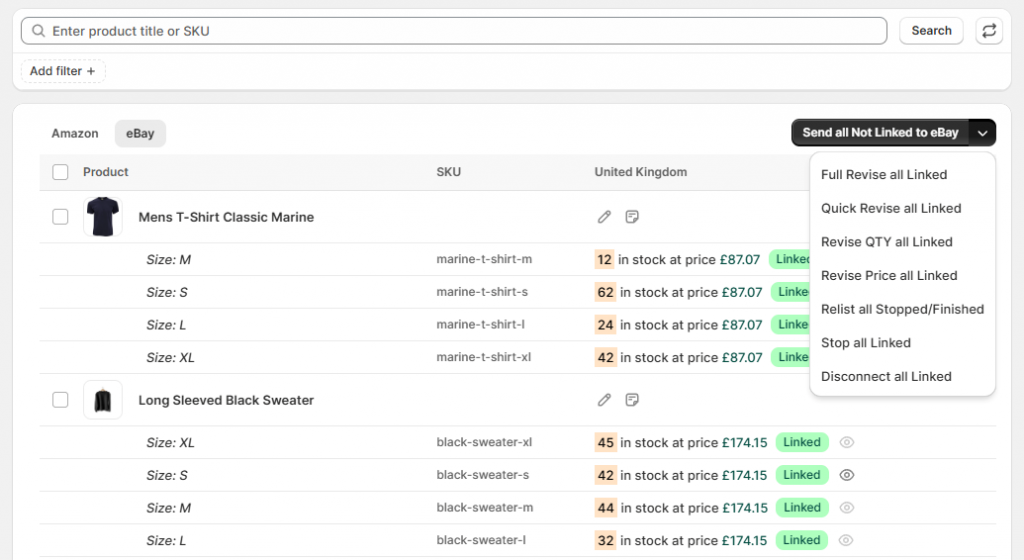Focus the product title or SKU search field
This screenshot has height=560, width=1024.
tap(460, 31)
